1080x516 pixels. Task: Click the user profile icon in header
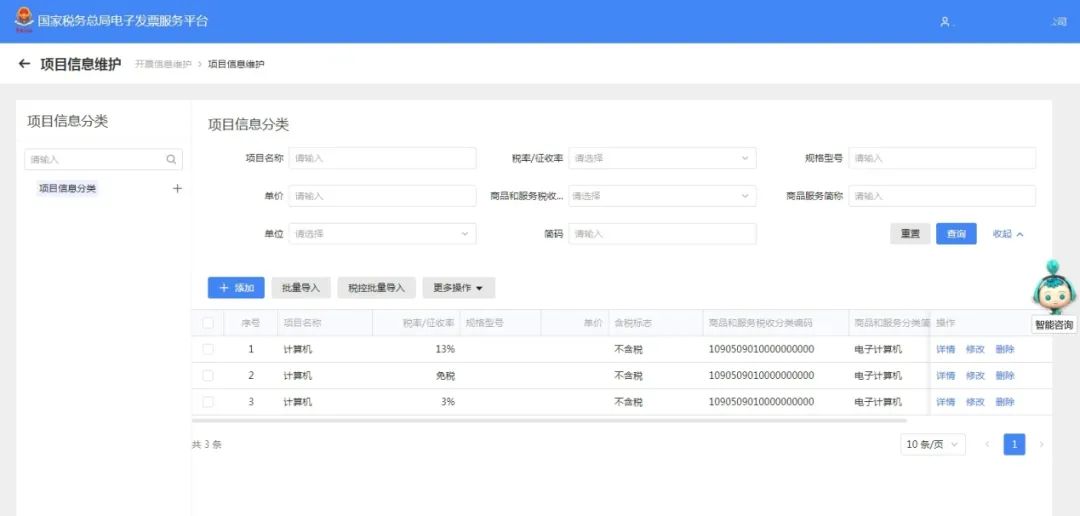(x=944, y=21)
